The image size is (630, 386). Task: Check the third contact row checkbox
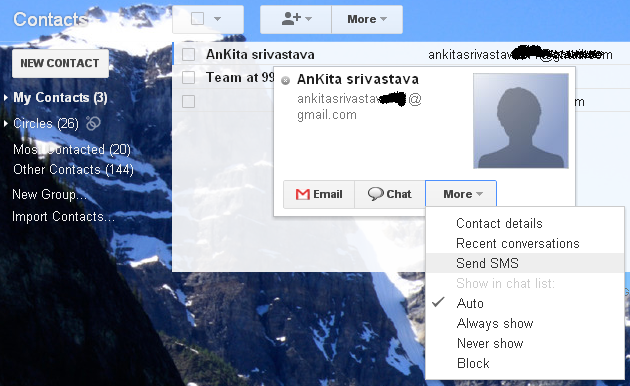(x=188, y=101)
